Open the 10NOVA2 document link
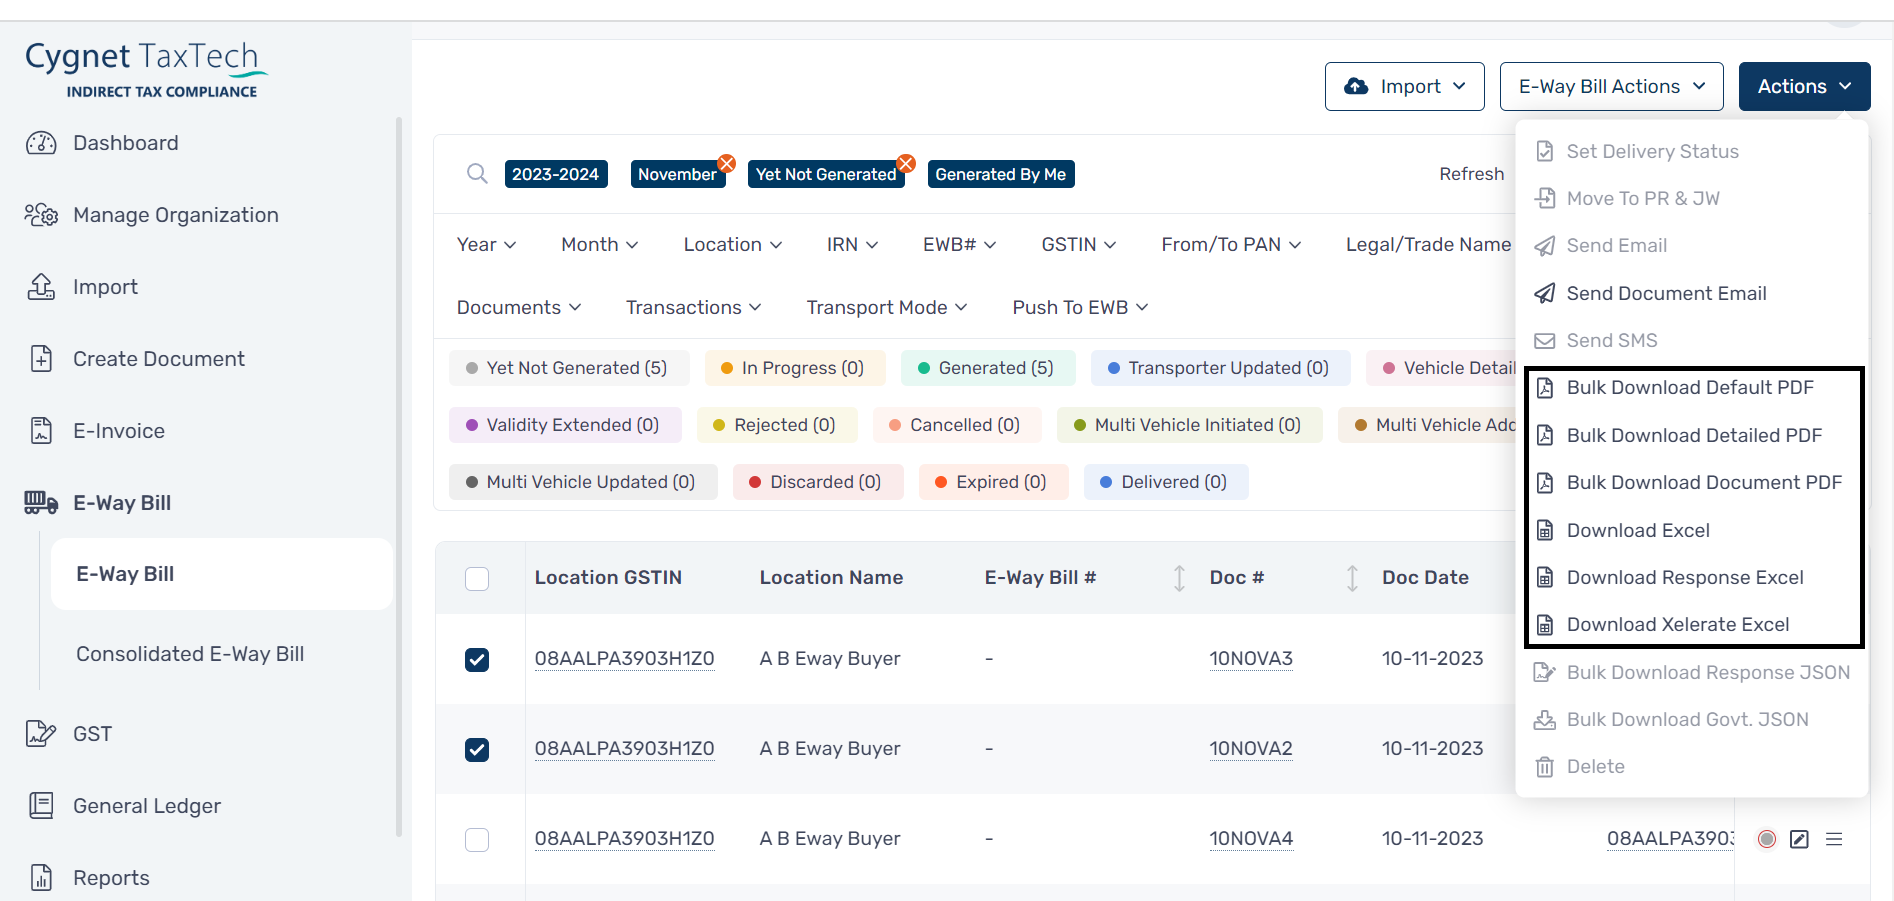The width and height of the screenshot is (1894, 901). pyautogui.click(x=1251, y=749)
